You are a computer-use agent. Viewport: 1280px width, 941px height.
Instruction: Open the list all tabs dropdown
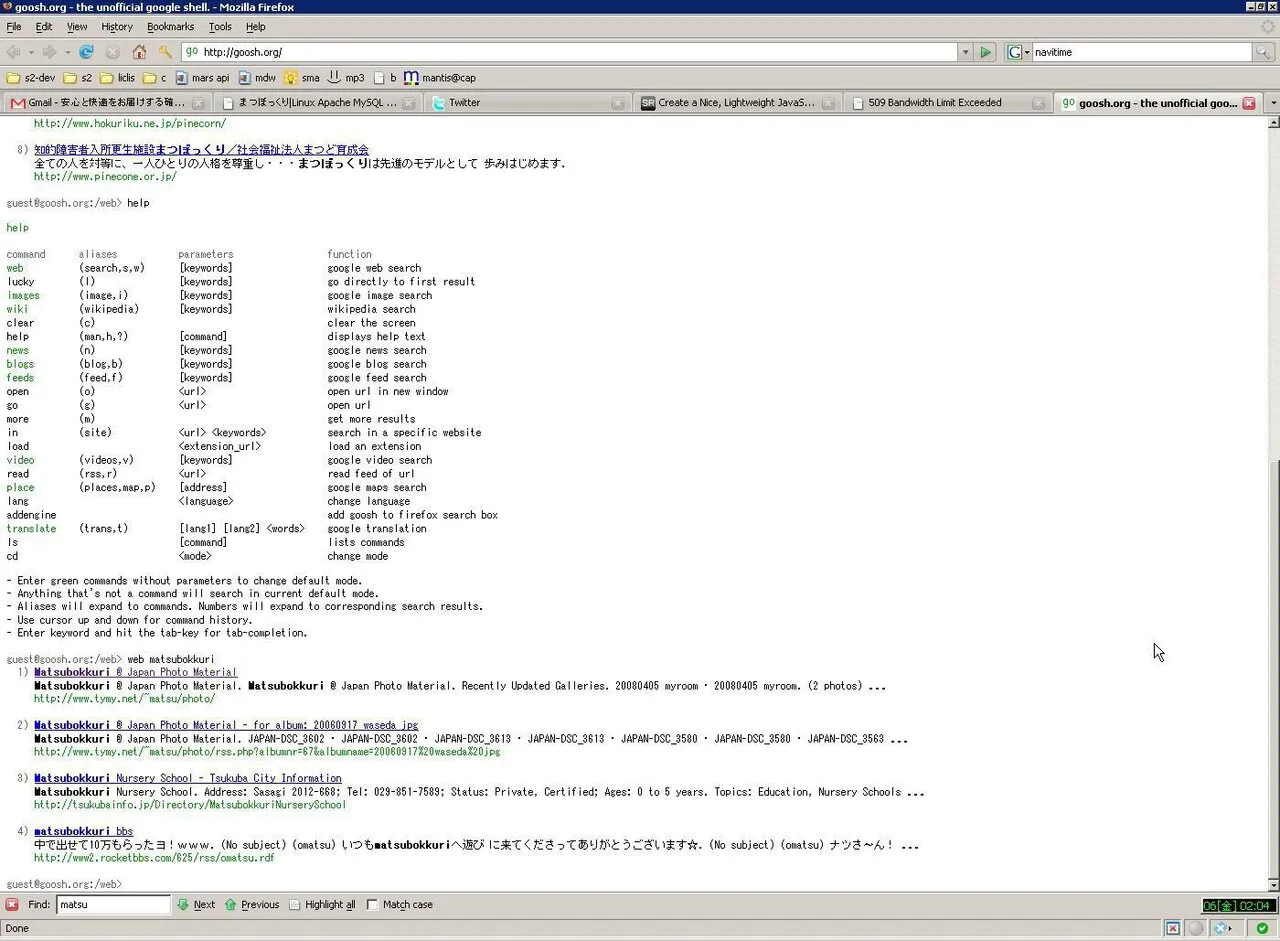point(1272,103)
